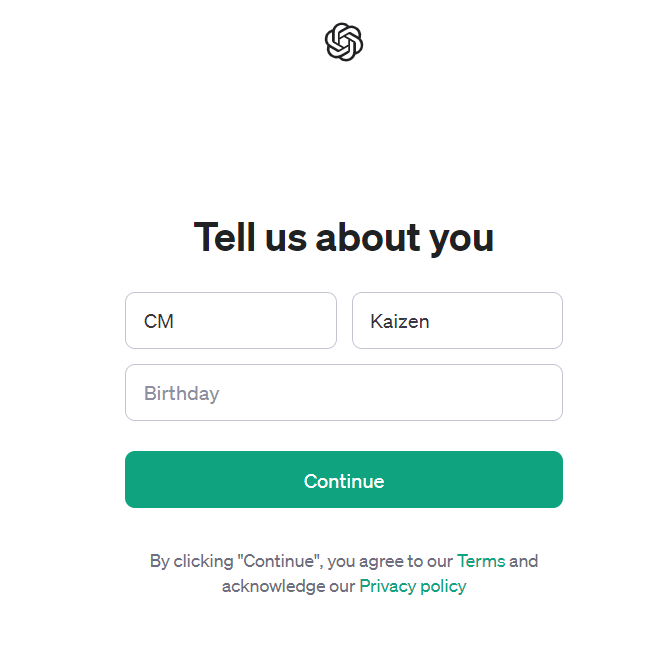View the terms of service agreement
This screenshot has height=653, width=652.
pyautogui.click(x=481, y=561)
